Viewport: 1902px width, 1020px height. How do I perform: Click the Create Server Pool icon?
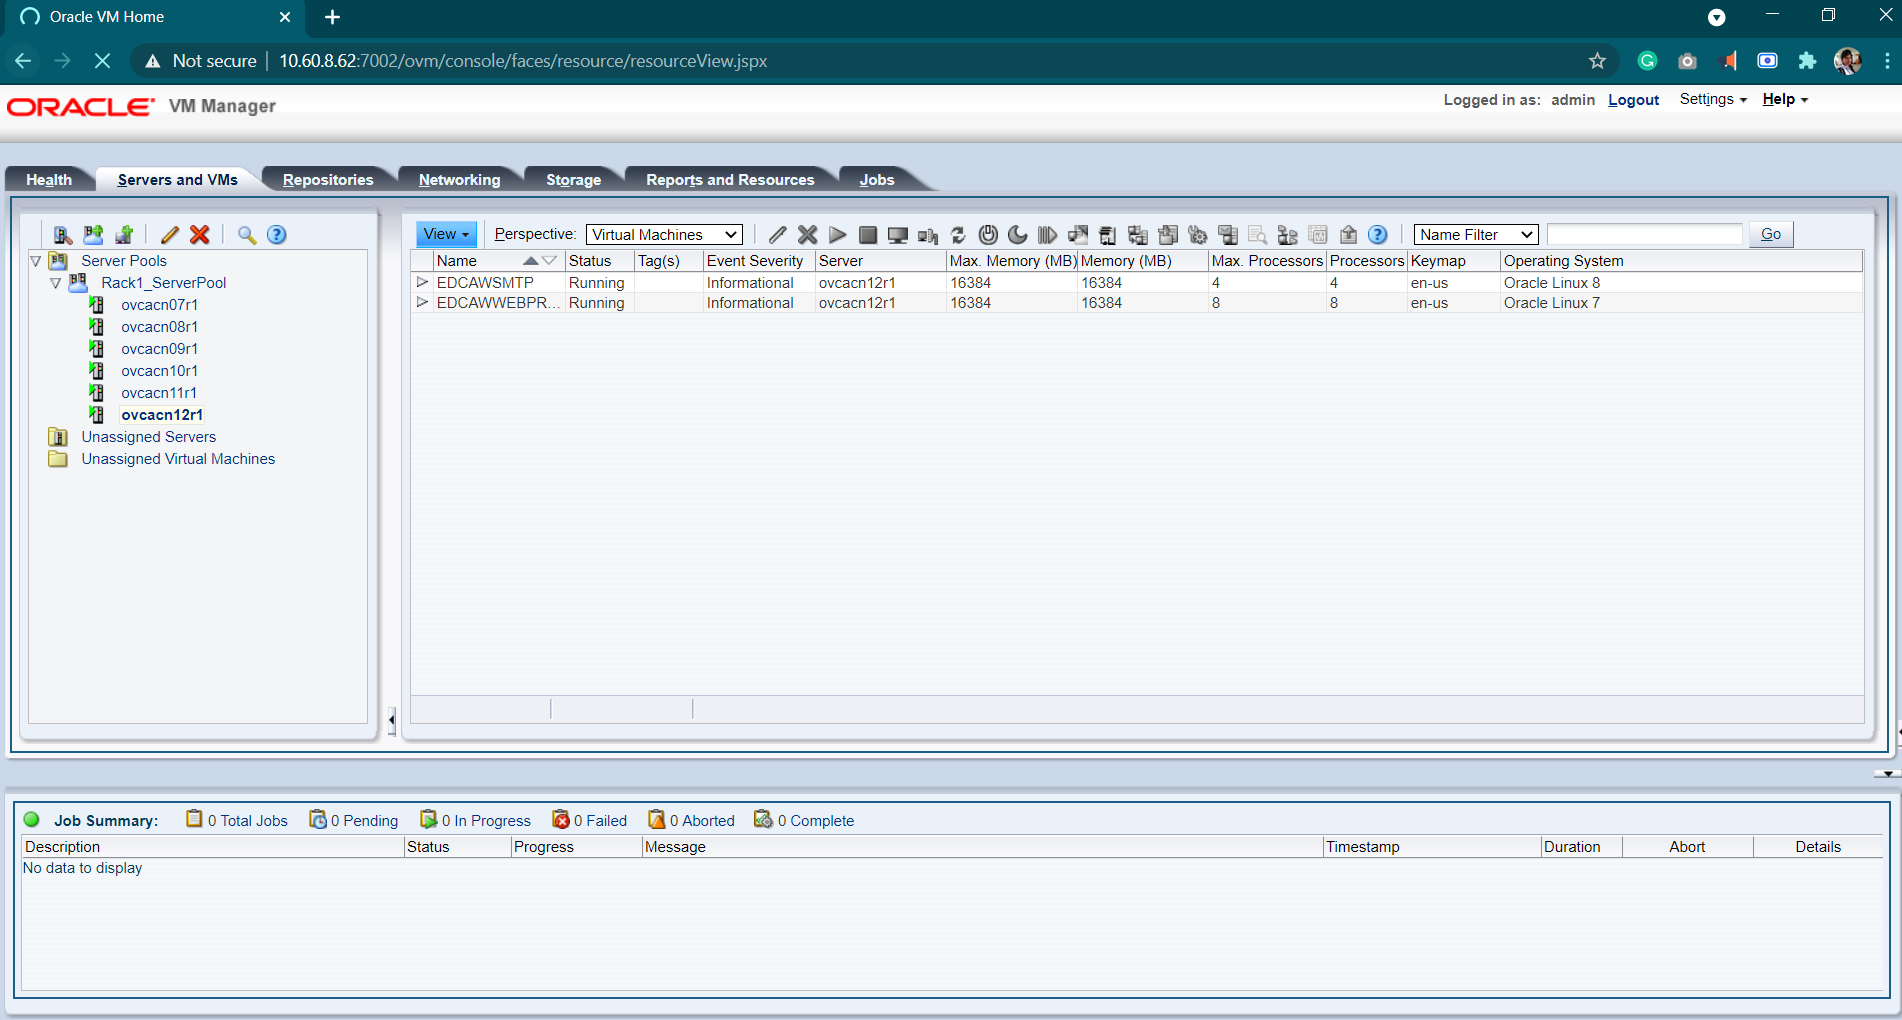pyautogui.click(x=93, y=235)
